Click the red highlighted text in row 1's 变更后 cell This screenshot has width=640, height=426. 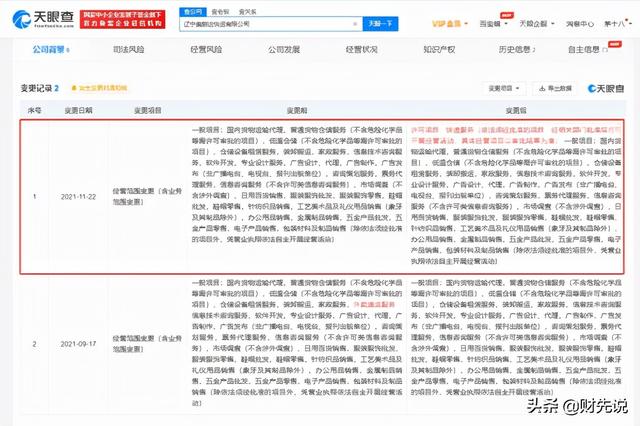click(x=516, y=135)
